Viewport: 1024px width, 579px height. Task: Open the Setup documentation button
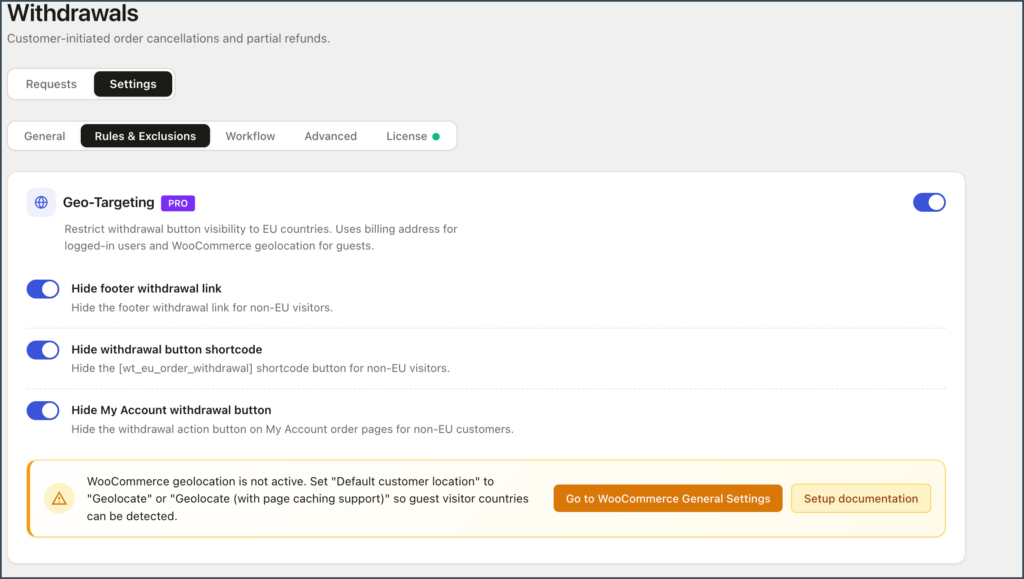861,499
